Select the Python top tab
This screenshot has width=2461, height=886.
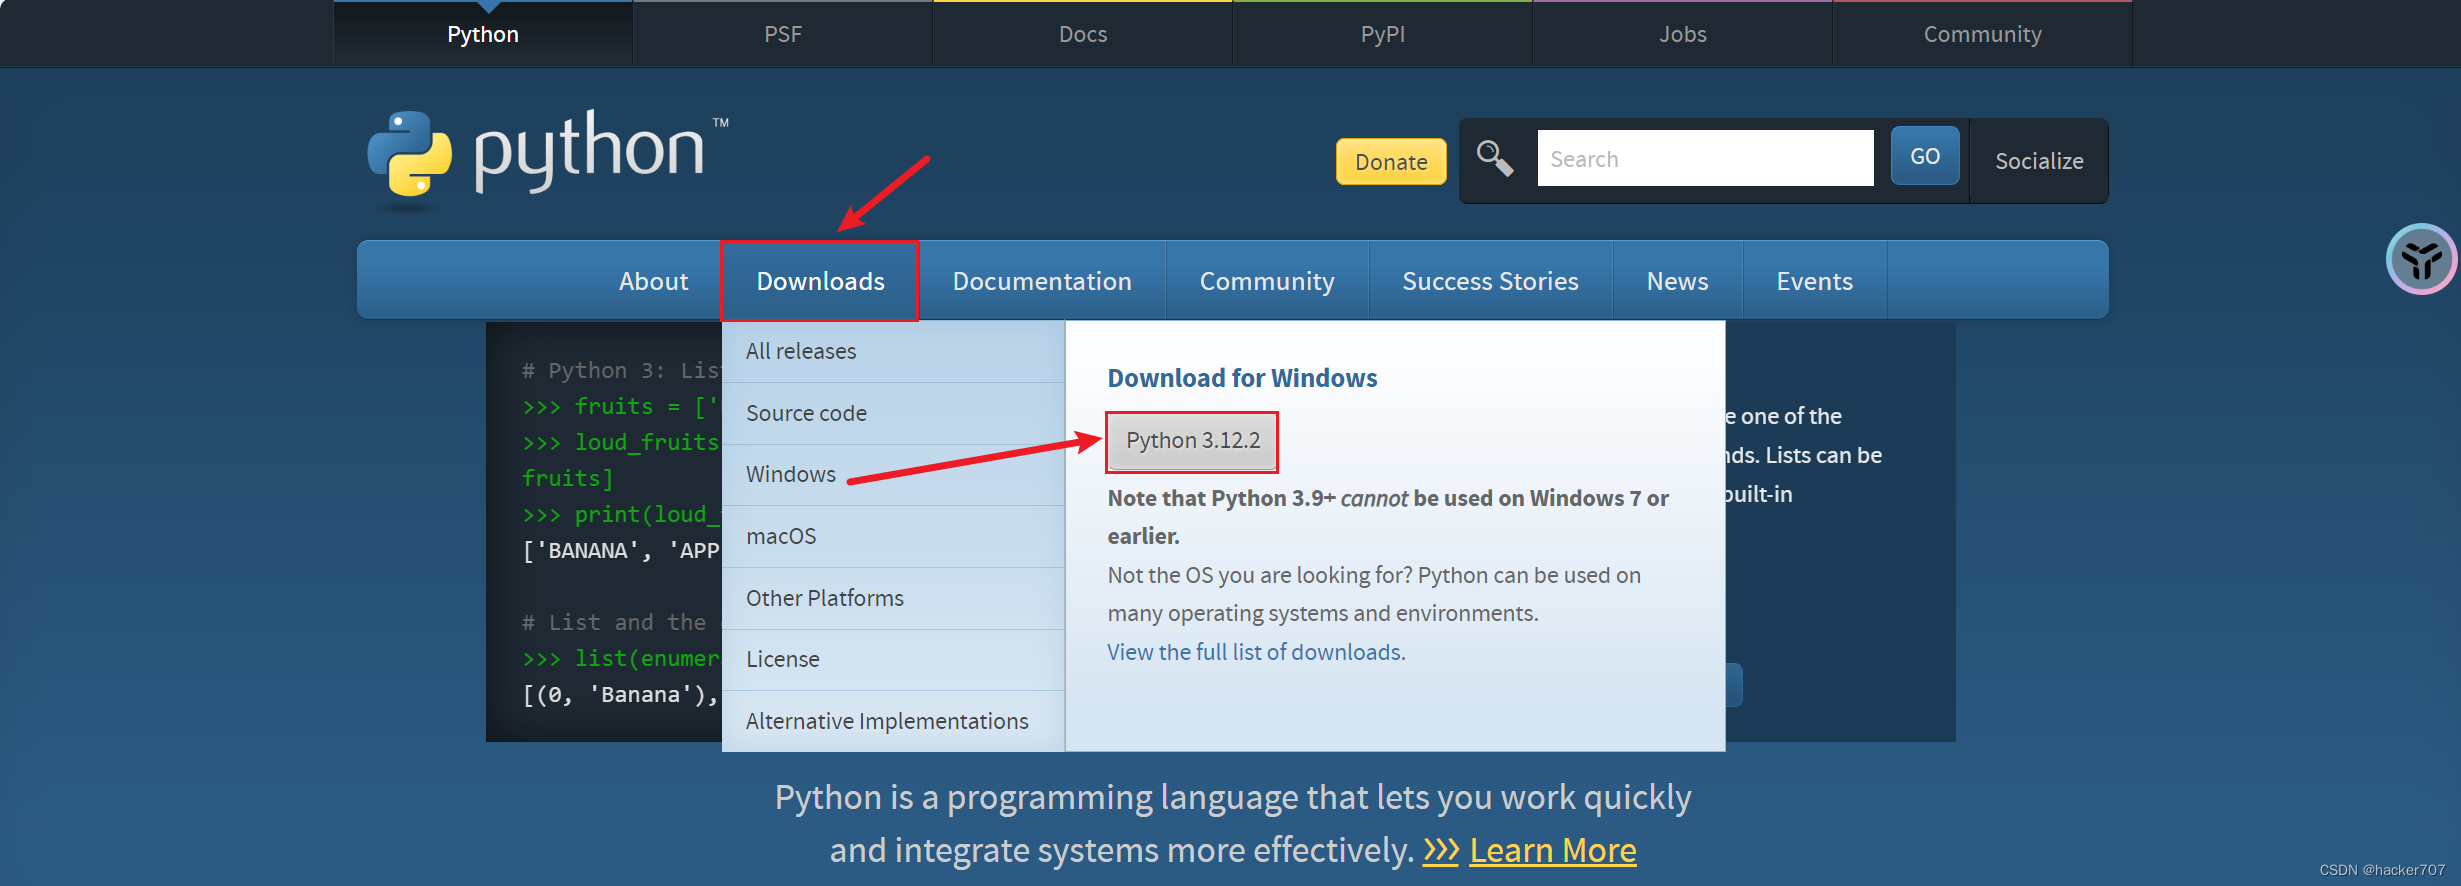[483, 34]
